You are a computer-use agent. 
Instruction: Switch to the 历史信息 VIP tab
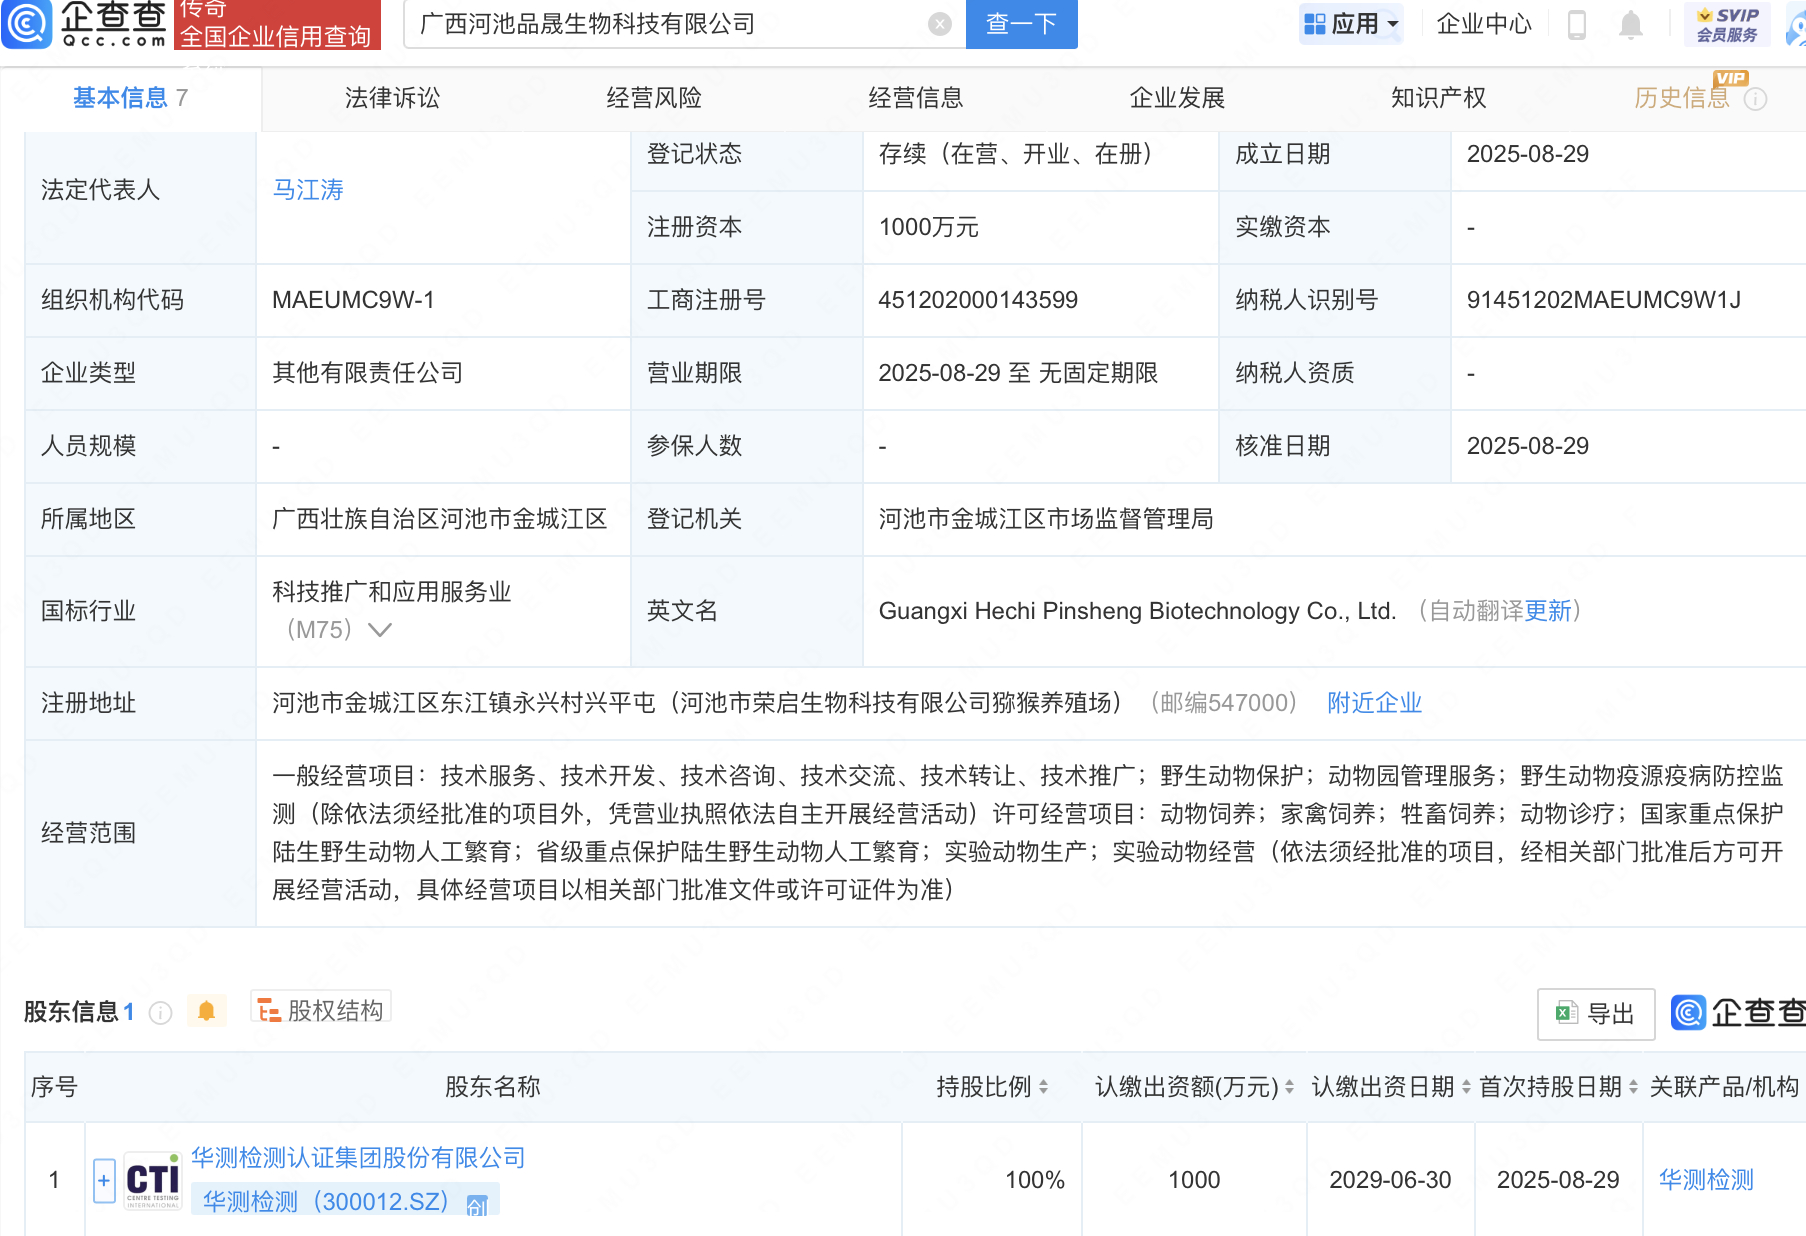pos(1682,98)
